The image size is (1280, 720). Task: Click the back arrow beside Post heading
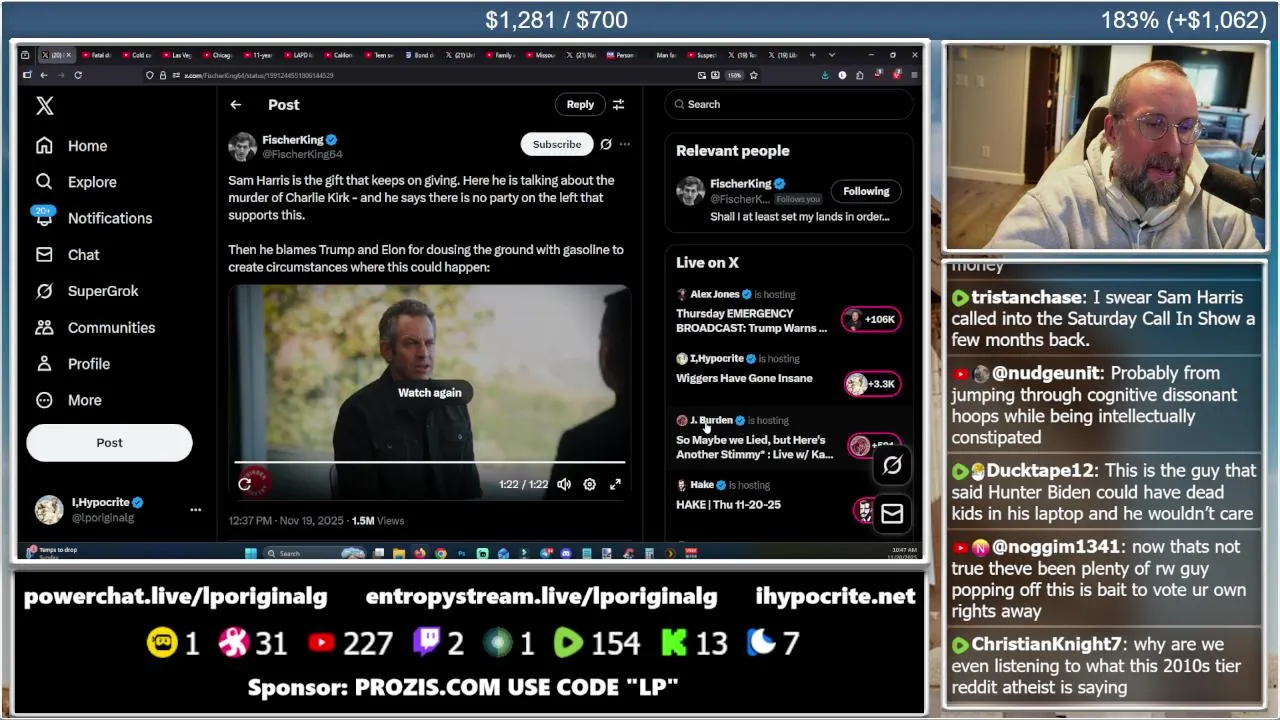point(235,105)
